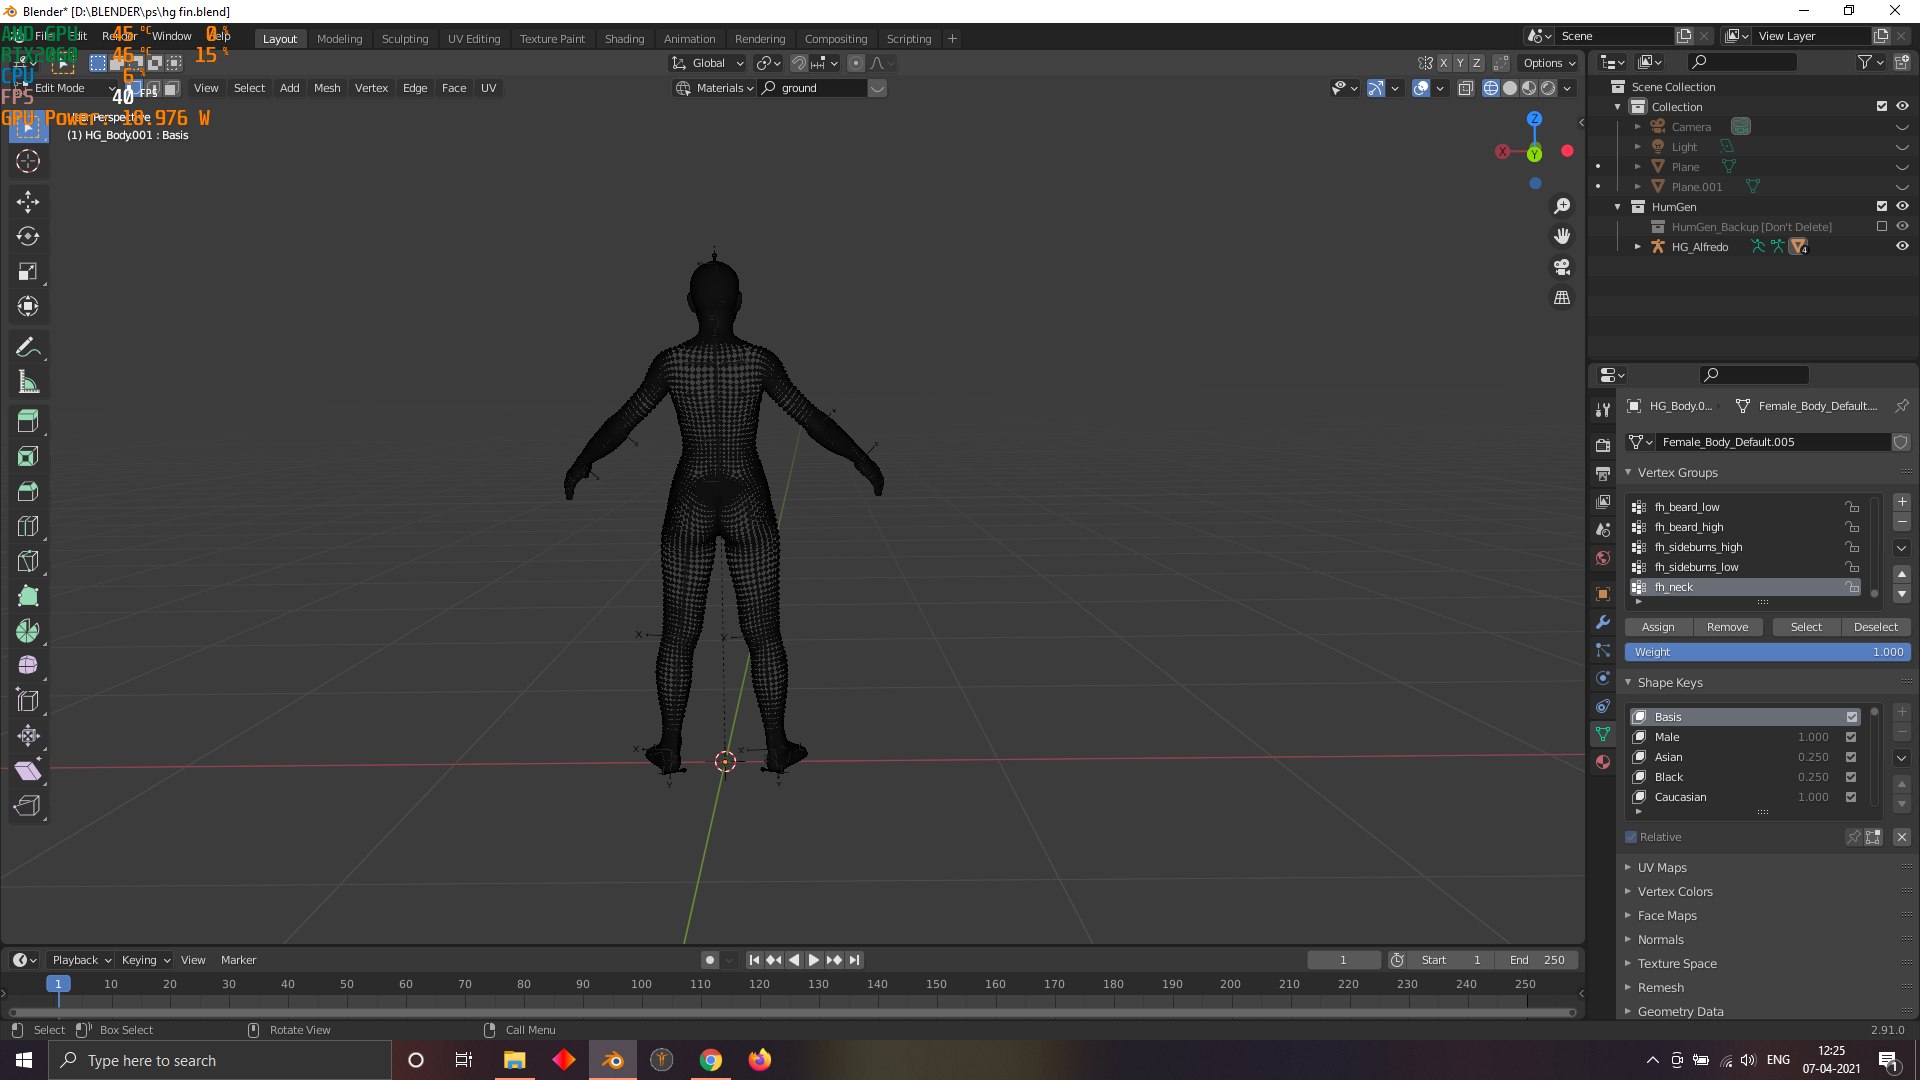Toggle the camera view icon
The height and width of the screenshot is (1080, 1920).
click(1562, 267)
